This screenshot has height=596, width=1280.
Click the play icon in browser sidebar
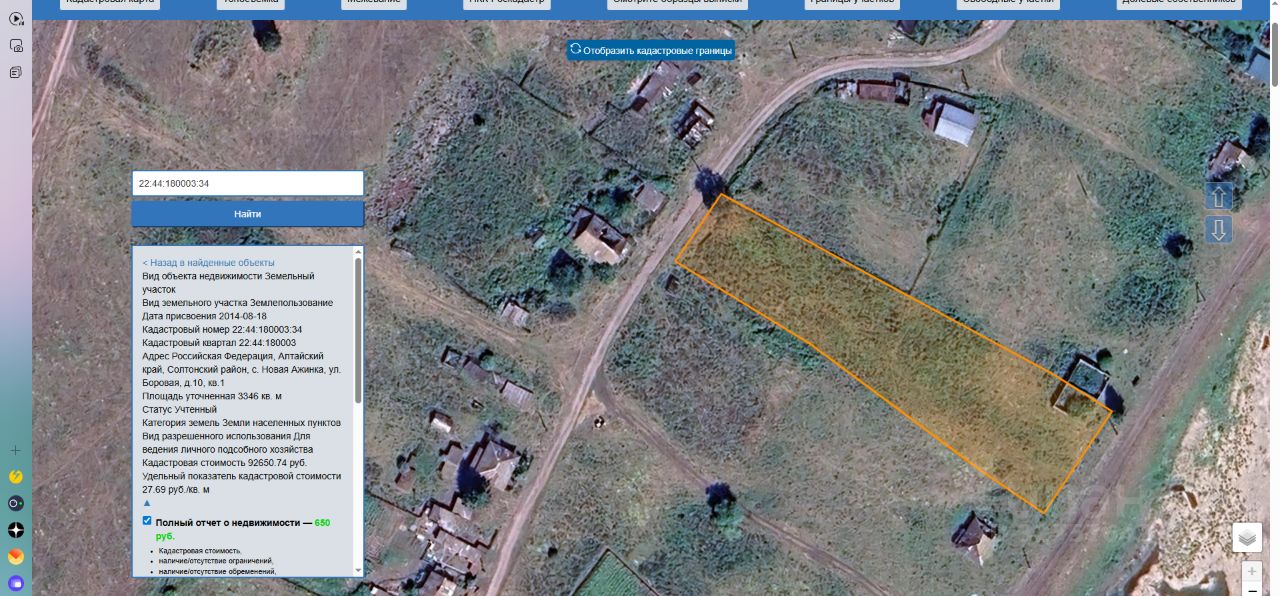pos(16,19)
